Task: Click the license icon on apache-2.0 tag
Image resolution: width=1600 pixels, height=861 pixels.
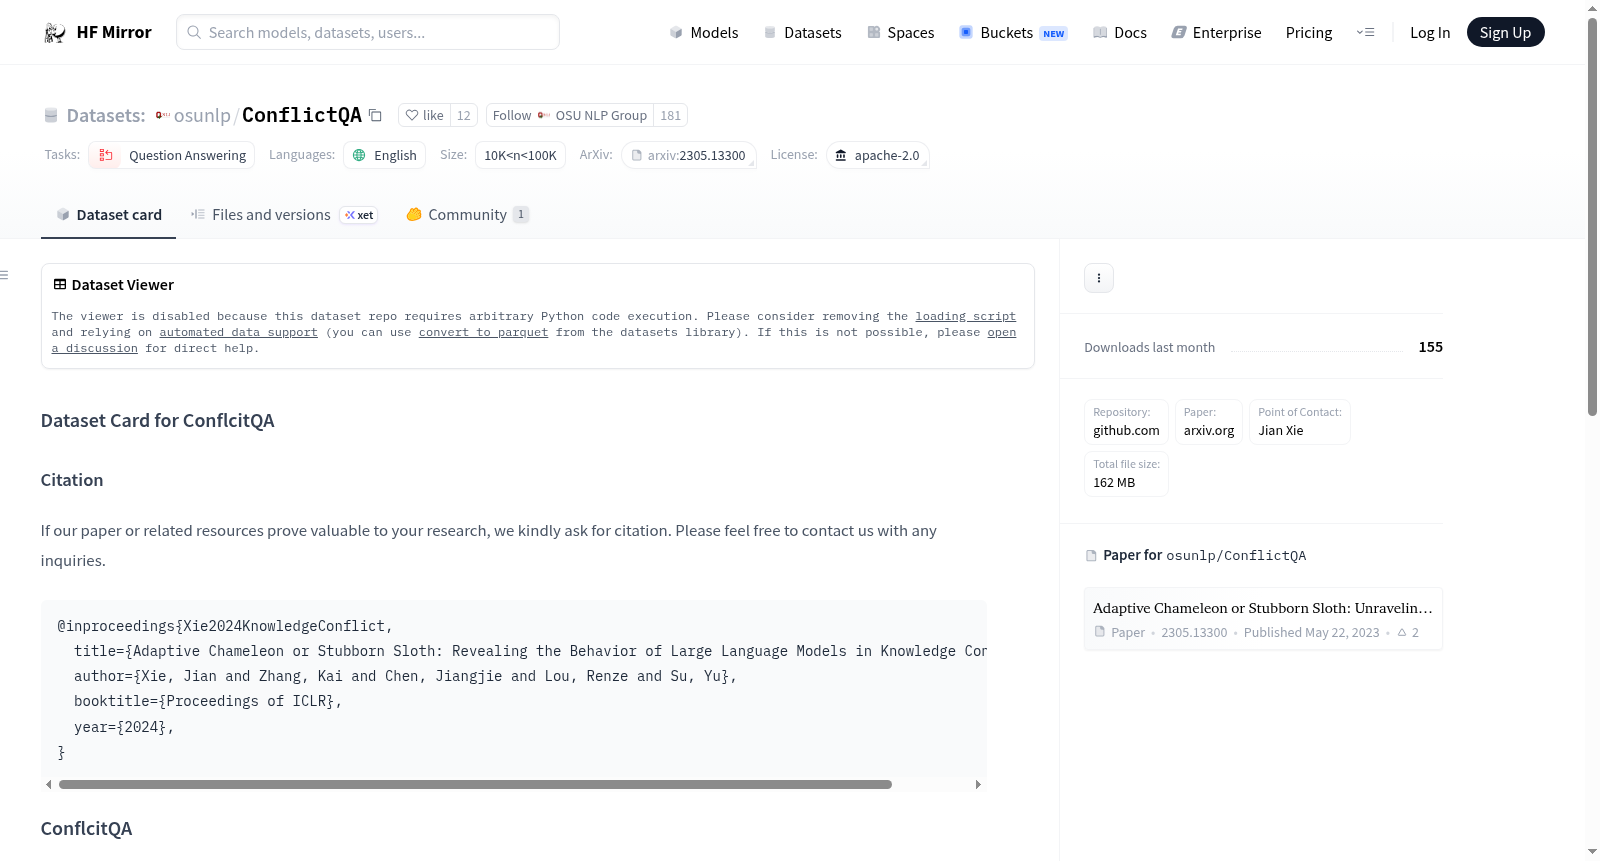Action: [x=841, y=155]
